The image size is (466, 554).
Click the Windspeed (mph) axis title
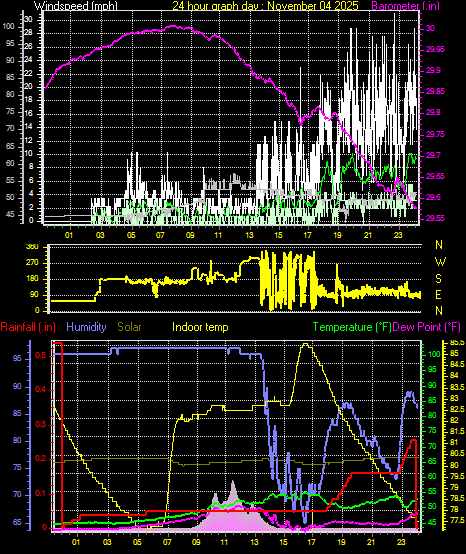[75, 5]
